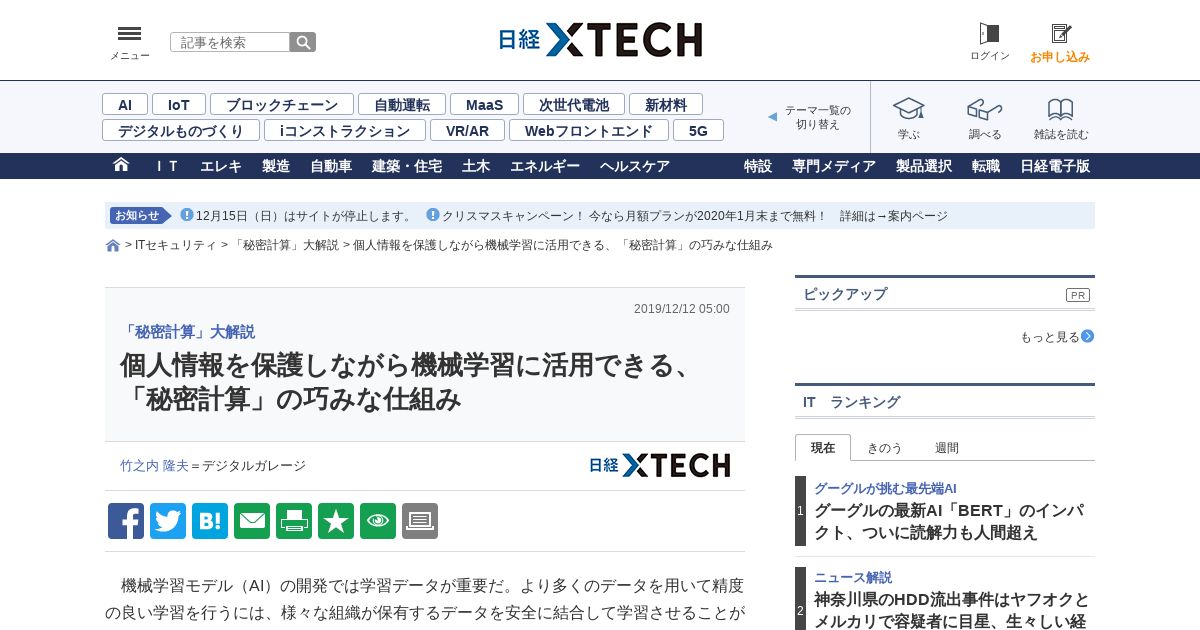Screen dimensions: 1200x630
Task: Go to home icon in navigation bar
Action: click(121, 165)
